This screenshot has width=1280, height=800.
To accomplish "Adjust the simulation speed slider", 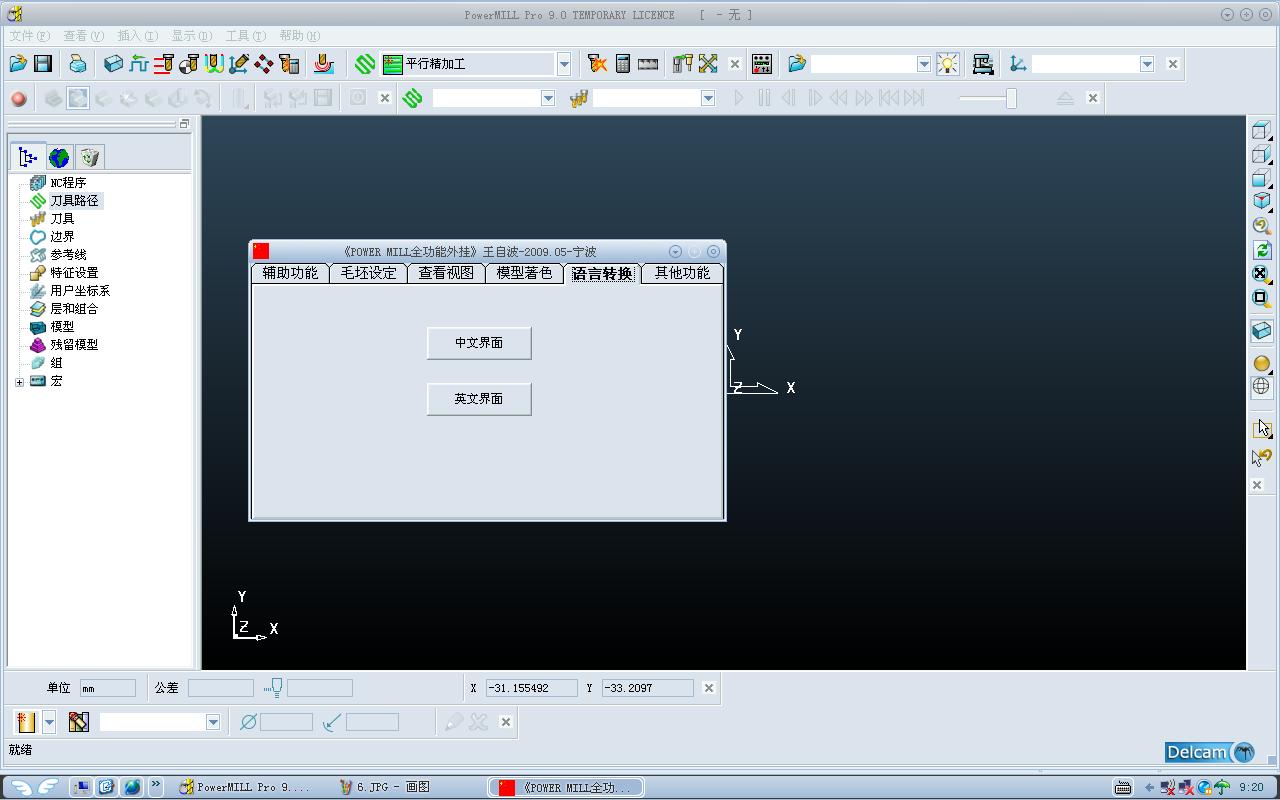I will pyautogui.click(x=1011, y=98).
